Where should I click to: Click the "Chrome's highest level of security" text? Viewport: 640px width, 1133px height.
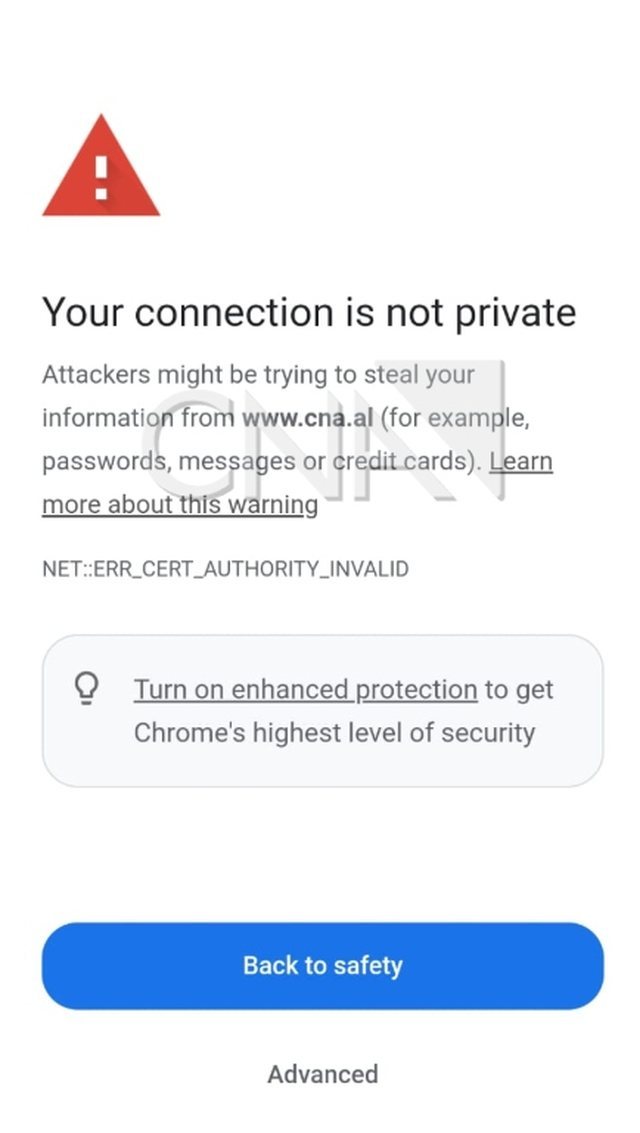tap(334, 732)
